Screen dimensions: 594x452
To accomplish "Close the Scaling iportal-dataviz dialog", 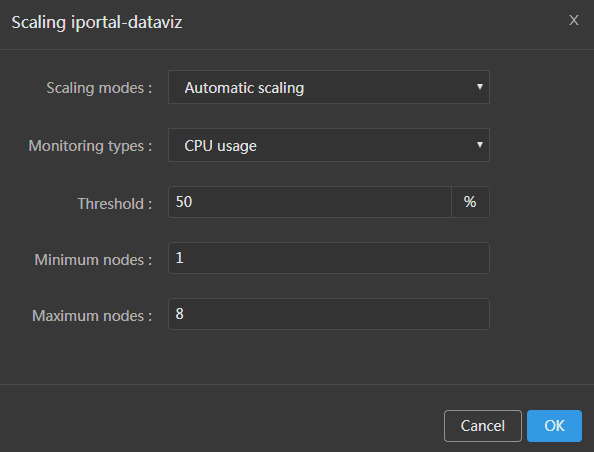I will point(574,20).
